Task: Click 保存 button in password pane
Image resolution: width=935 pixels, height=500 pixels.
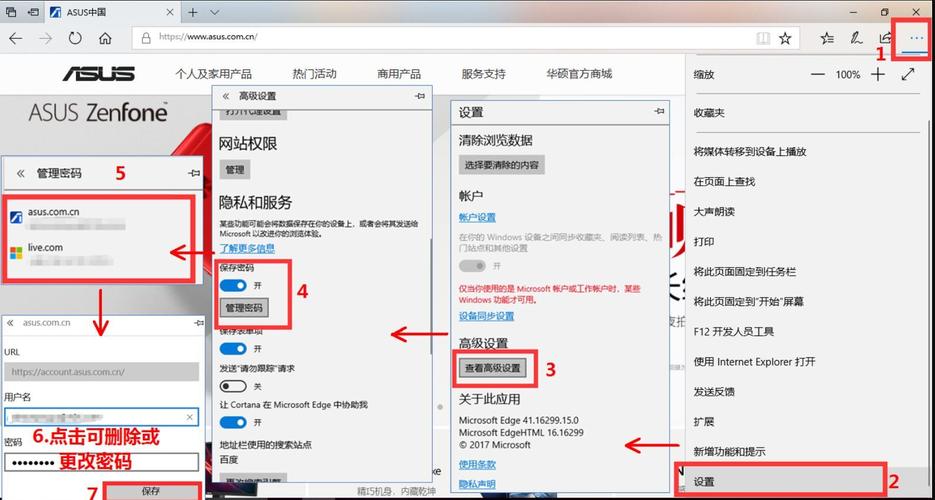Action: pos(151,492)
